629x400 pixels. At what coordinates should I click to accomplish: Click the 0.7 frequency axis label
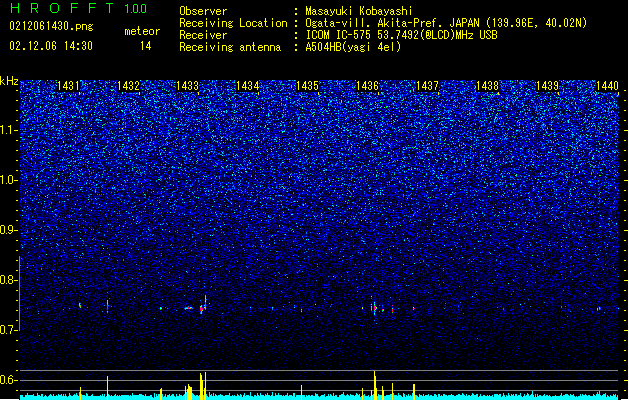pos(9,330)
